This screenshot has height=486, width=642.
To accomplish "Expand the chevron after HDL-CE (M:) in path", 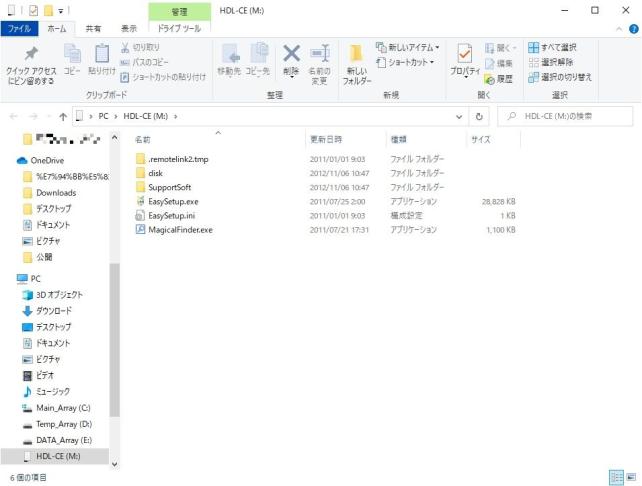I will (x=176, y=117).
